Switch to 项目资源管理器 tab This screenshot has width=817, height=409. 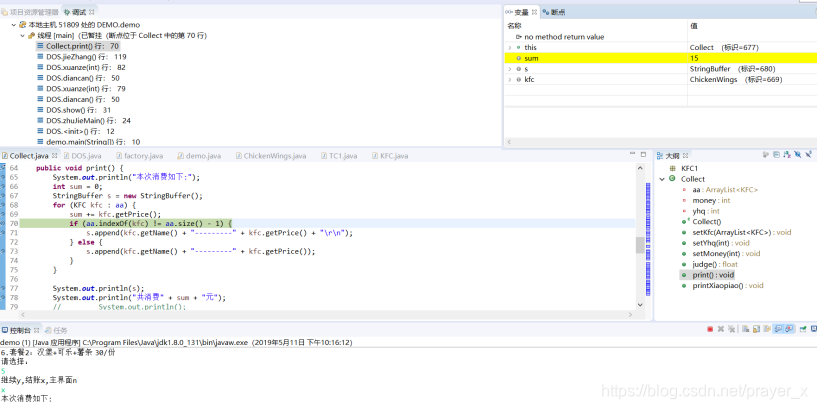(x=30, y=11)
